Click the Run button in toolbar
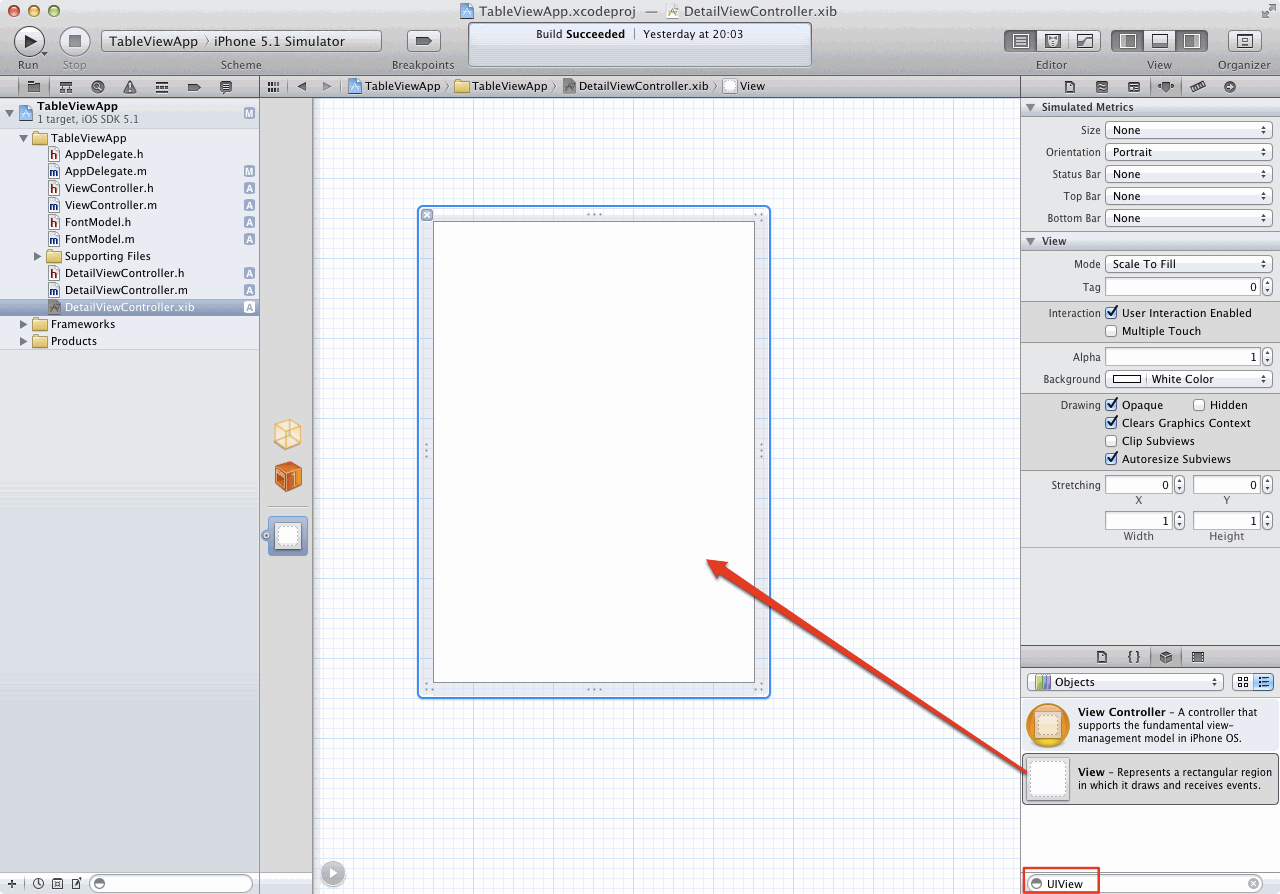This screenshot has width=1280, height=894. (x=29, y=41)
